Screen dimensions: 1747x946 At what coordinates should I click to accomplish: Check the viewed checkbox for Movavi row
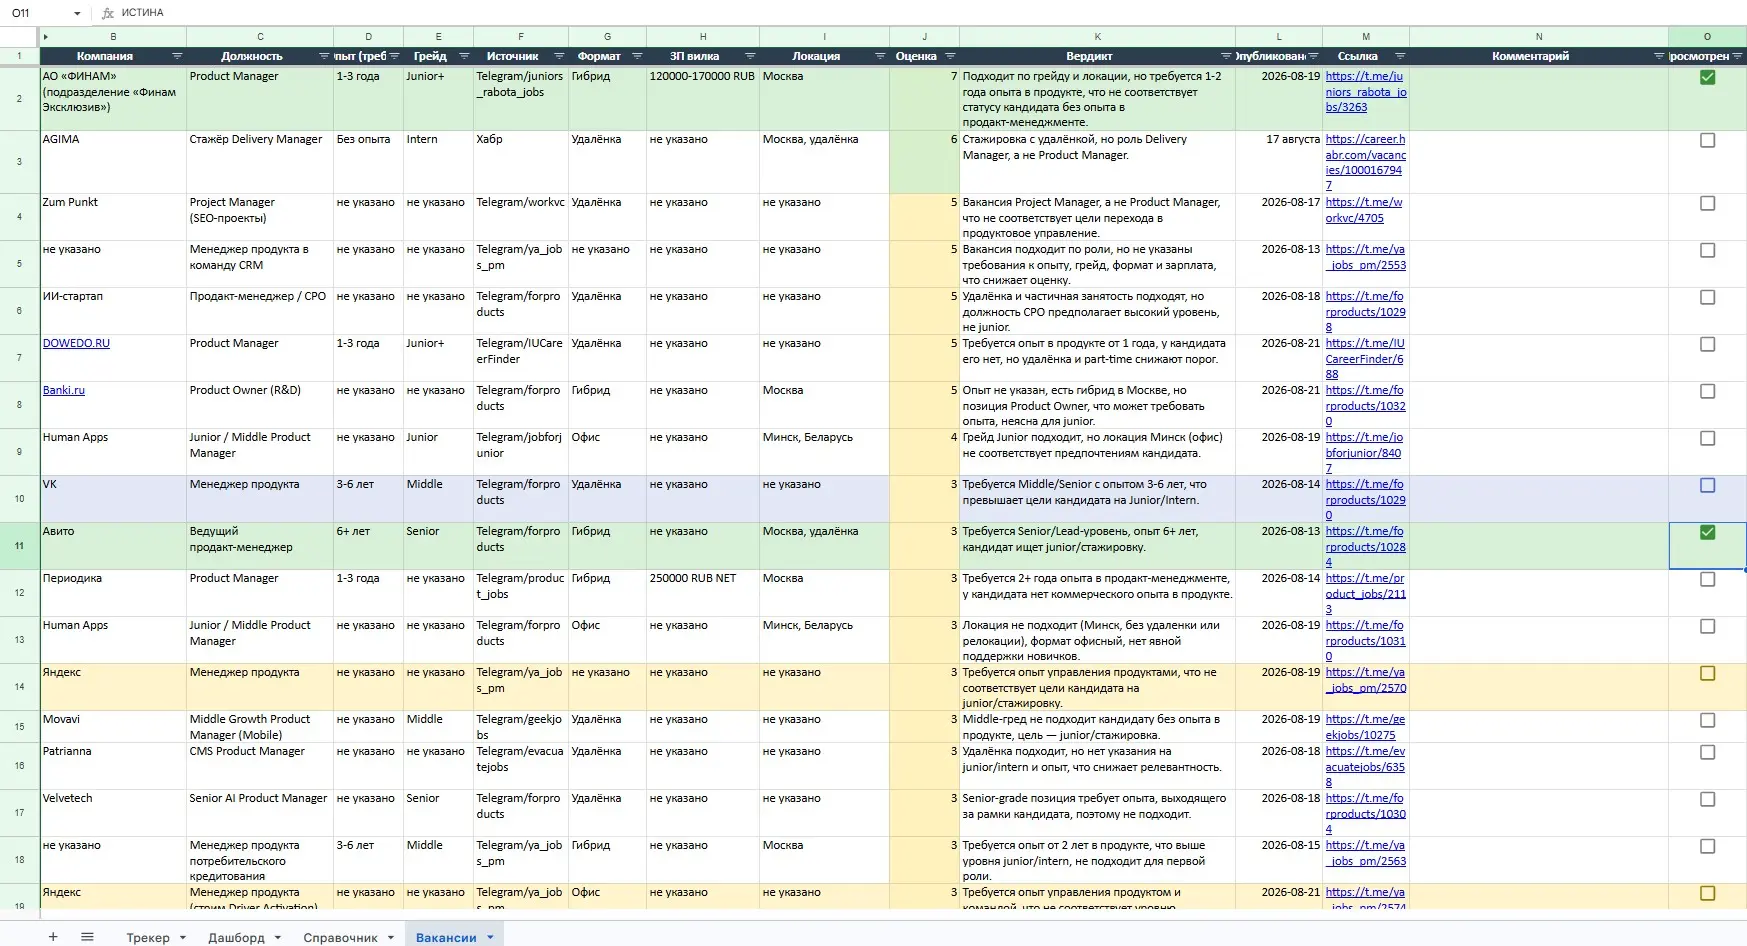[x=1707, y=720]
